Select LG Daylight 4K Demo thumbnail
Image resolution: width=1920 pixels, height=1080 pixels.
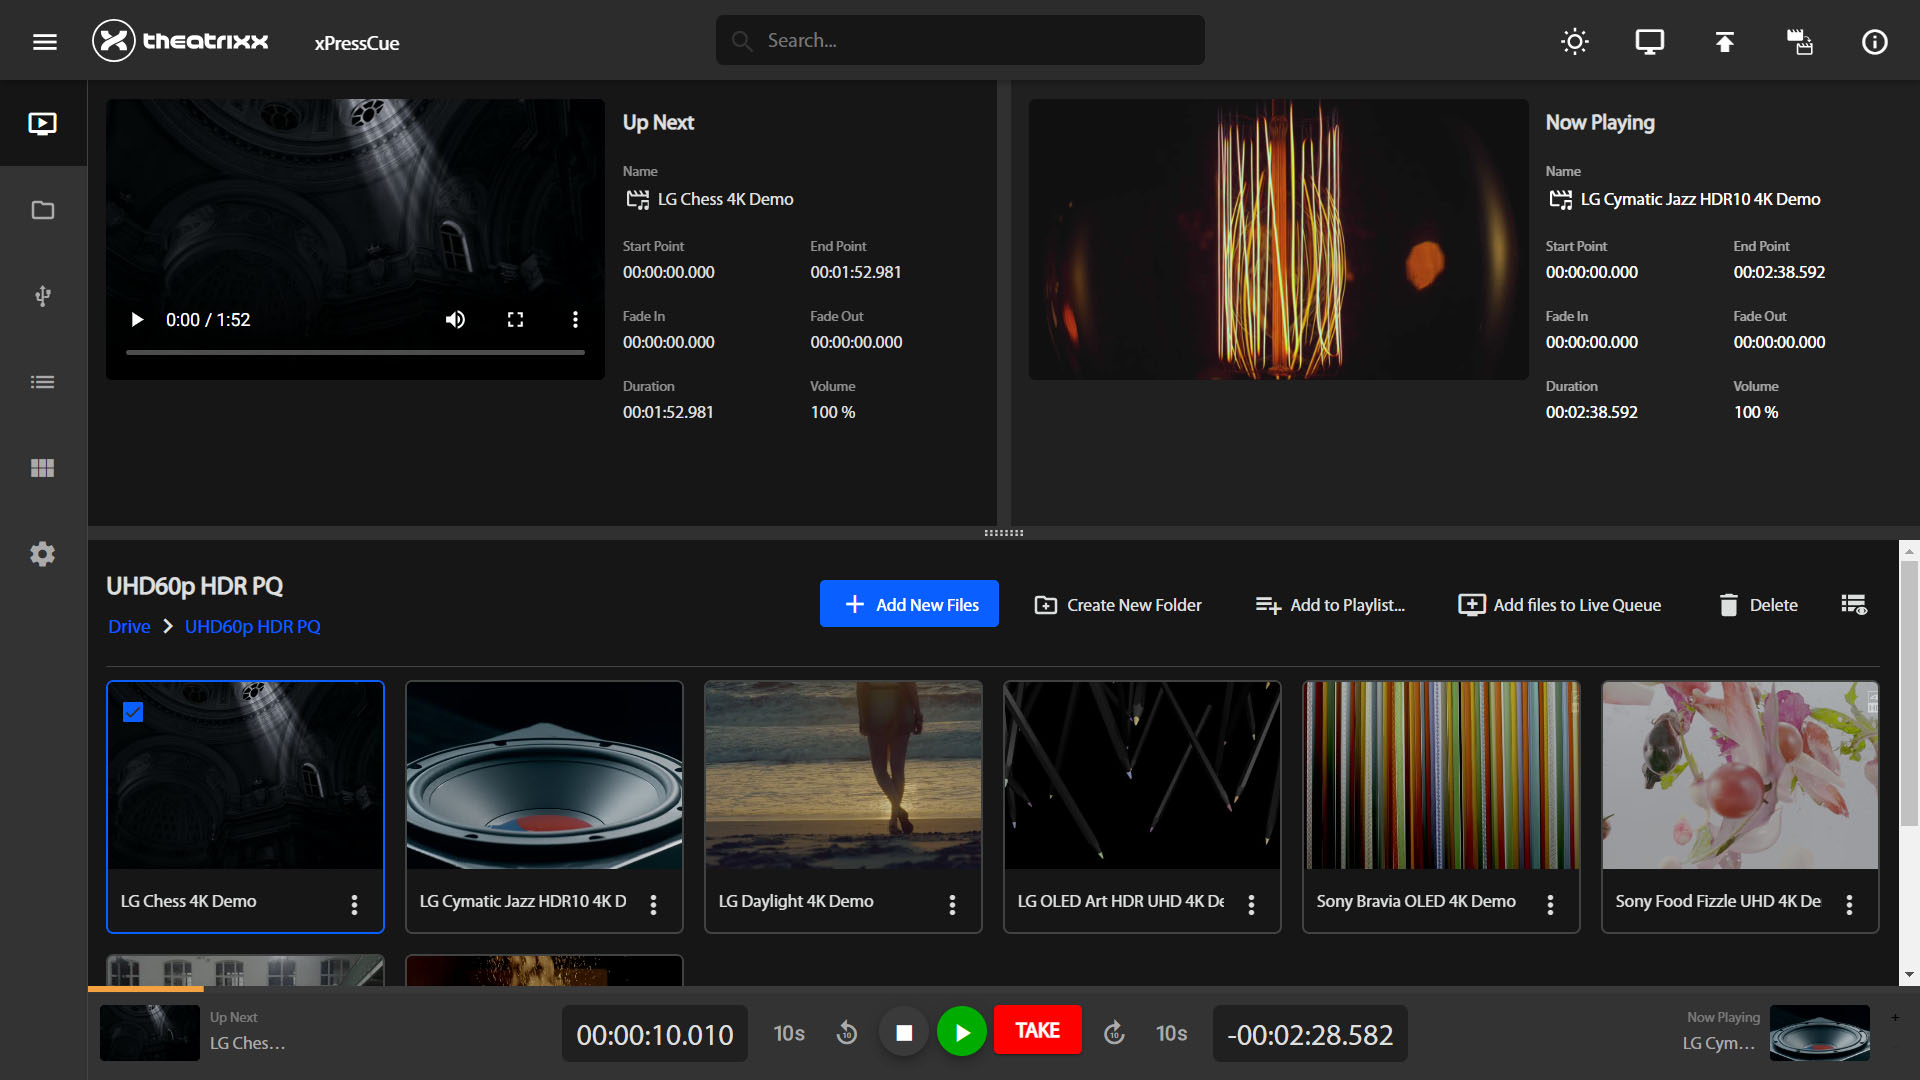click(843, 776)
